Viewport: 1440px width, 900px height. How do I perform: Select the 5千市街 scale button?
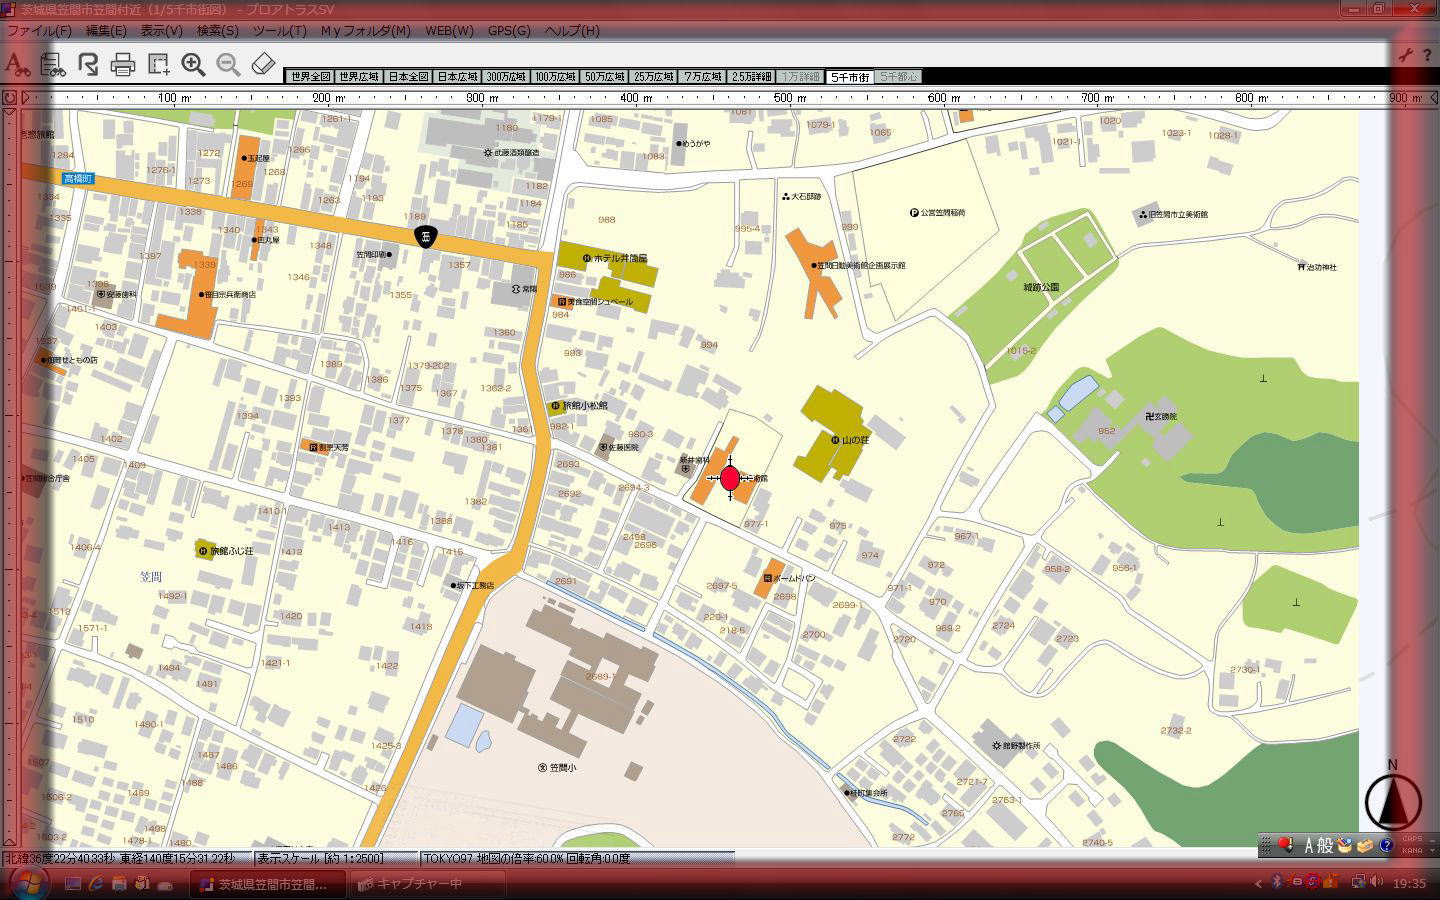point(850,77)
